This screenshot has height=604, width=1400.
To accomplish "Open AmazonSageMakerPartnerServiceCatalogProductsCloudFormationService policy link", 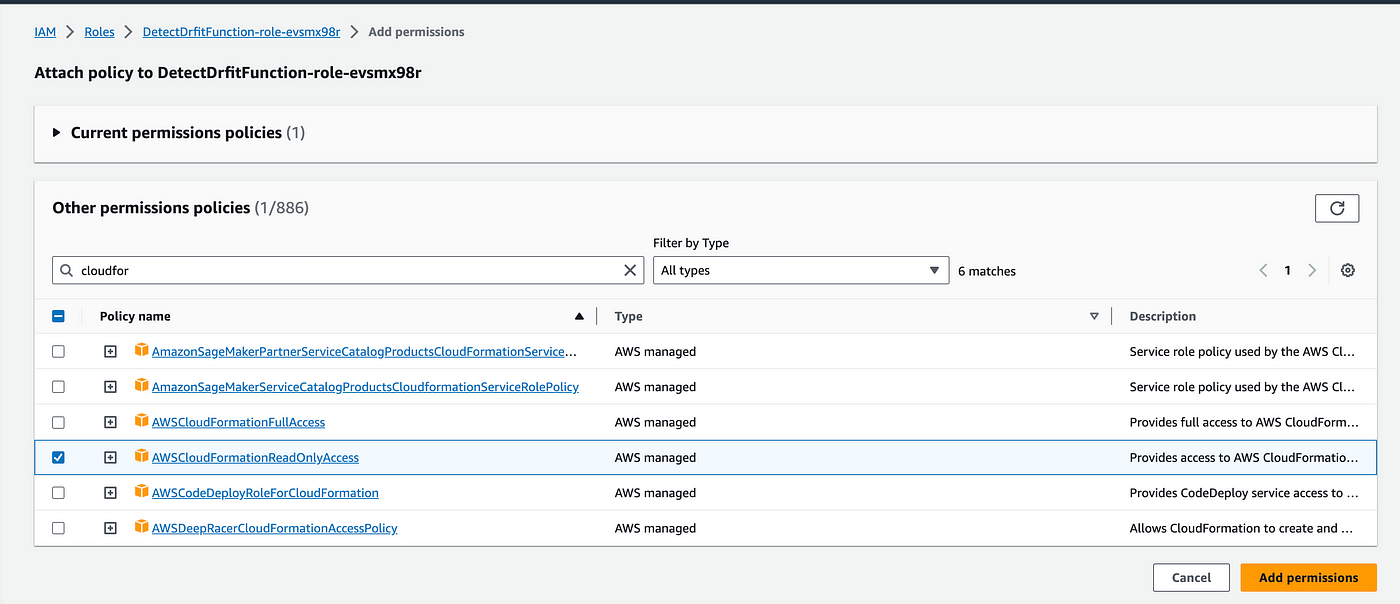I will pos(365,352).
